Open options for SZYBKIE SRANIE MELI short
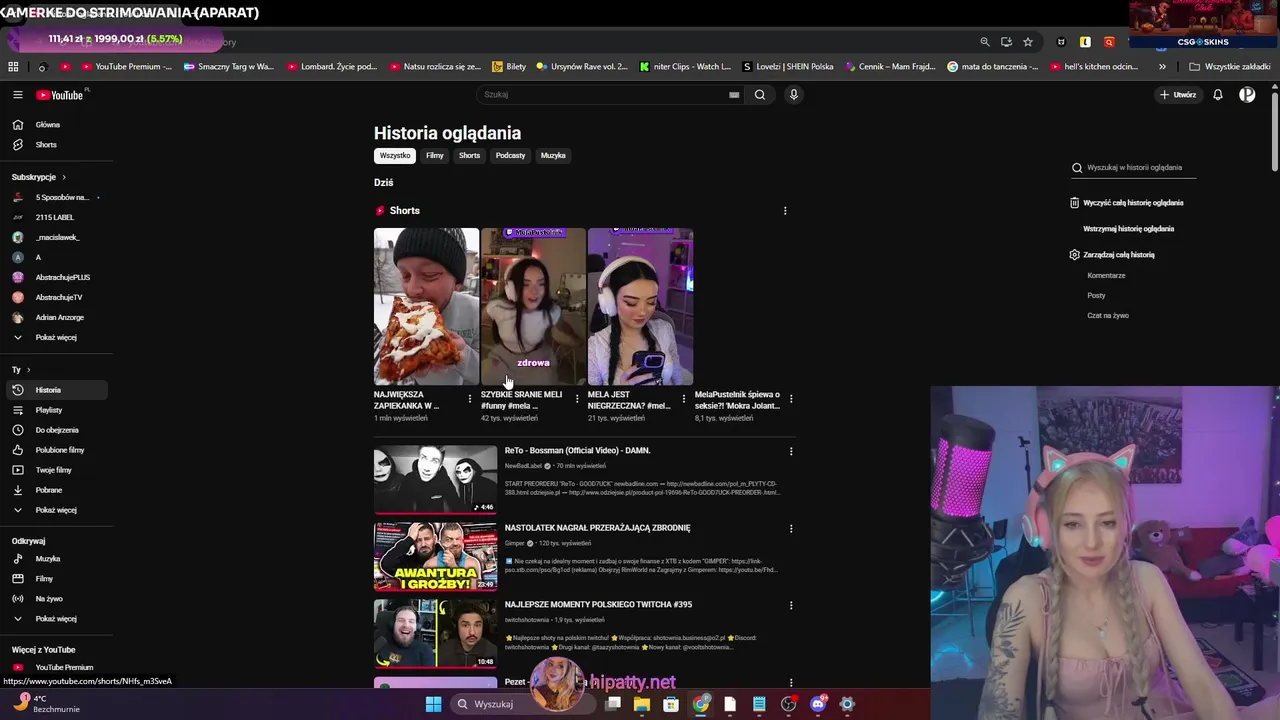Viewport: 1280px width, 720px height. (x=577, y=399)
